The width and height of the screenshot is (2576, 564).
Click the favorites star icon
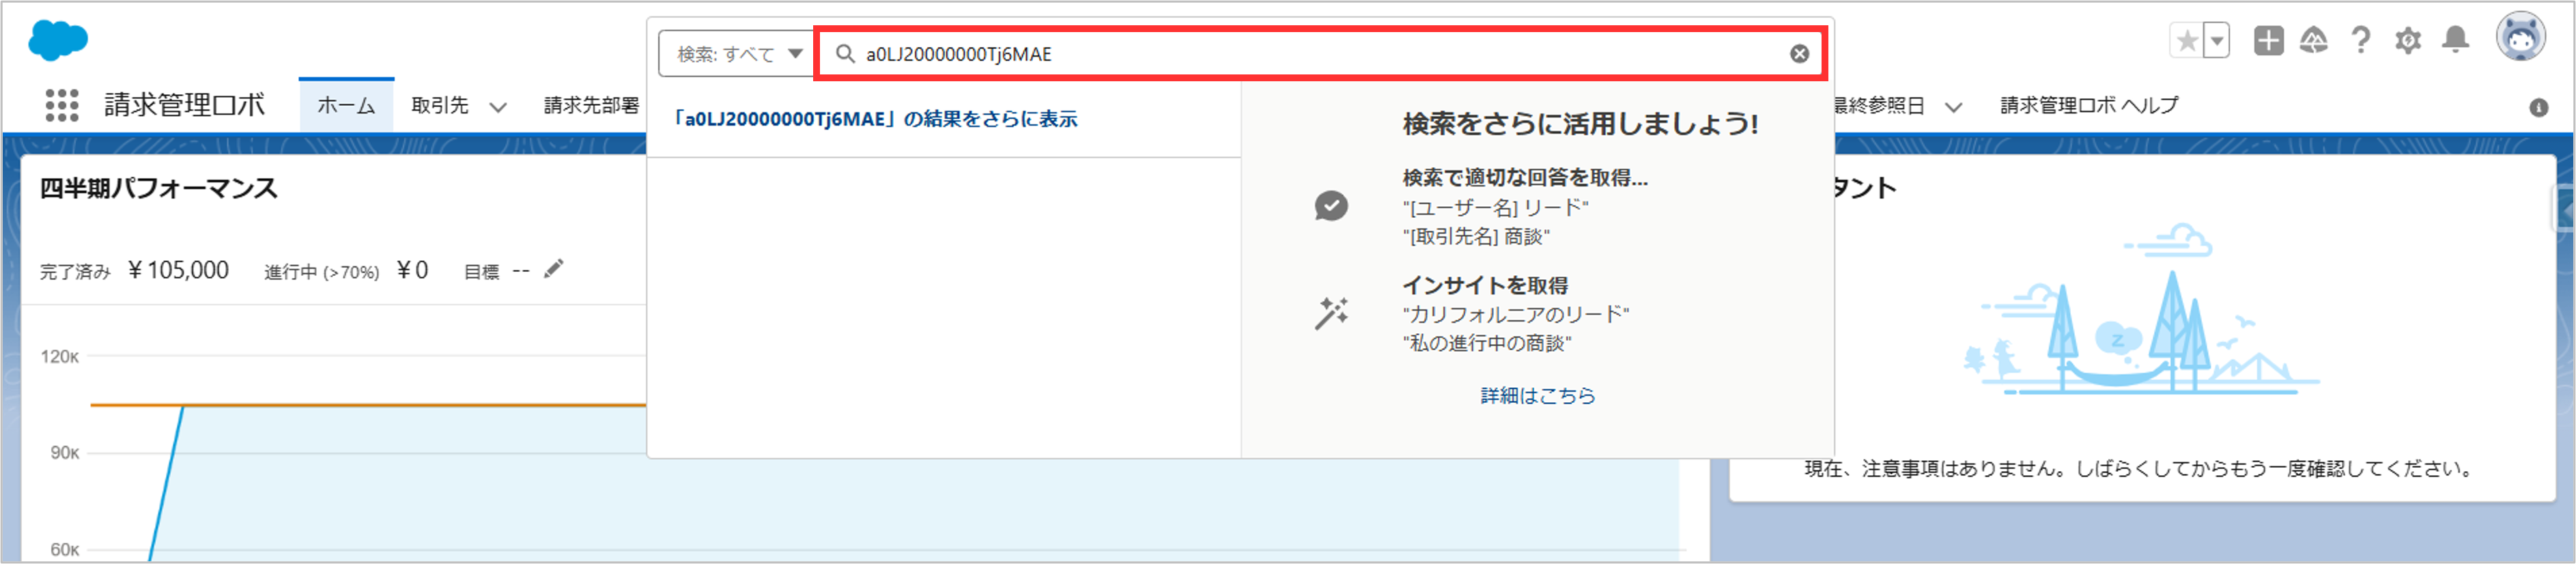(x=2187, y=41)
